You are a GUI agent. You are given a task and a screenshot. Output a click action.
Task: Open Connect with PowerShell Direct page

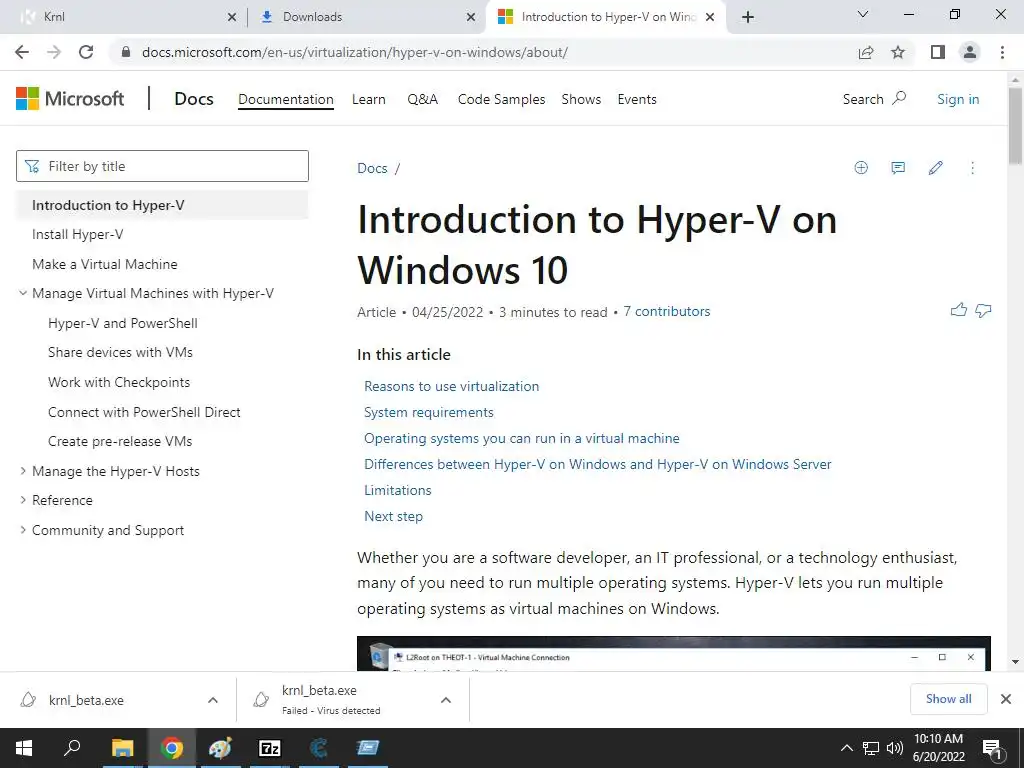pos(144,412)
